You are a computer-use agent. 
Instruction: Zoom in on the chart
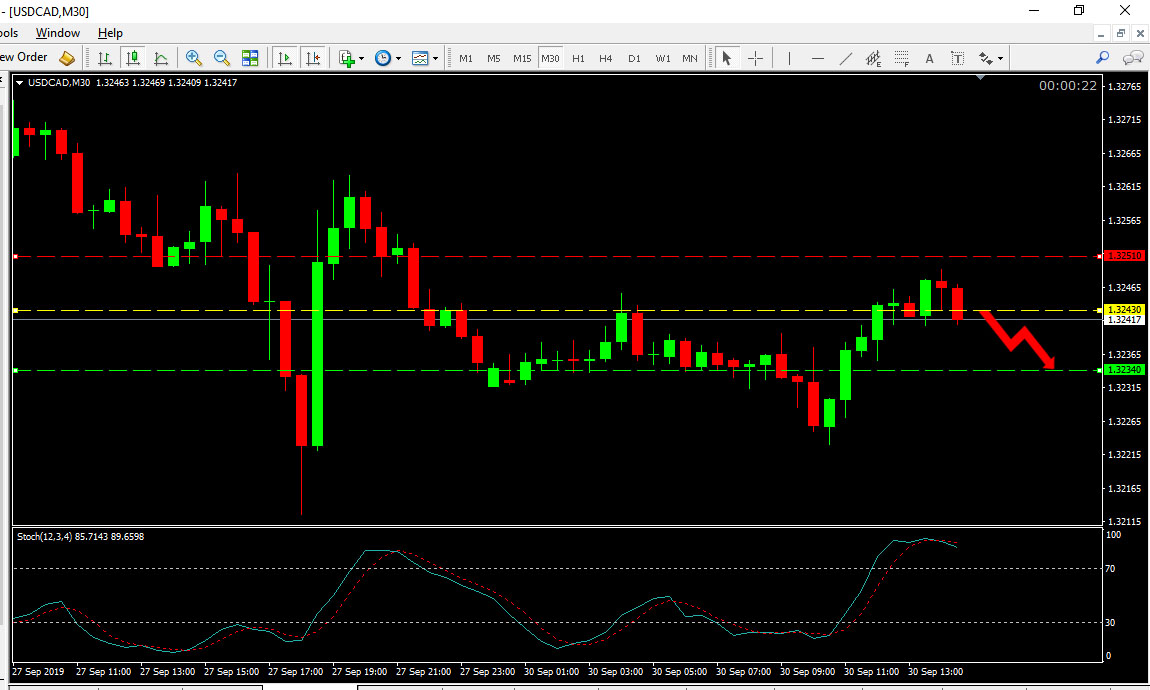[194, 58]
